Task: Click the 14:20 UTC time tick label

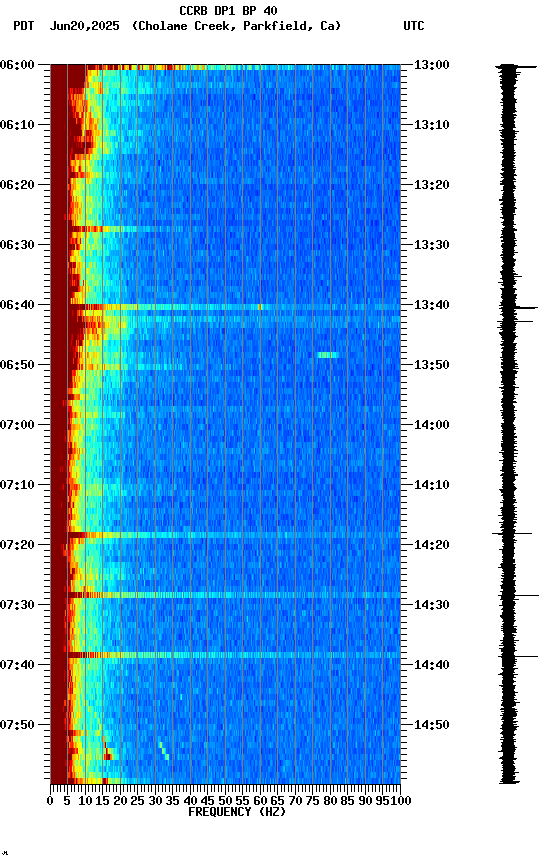Action: pyautogui.click(x=432, y=546)
